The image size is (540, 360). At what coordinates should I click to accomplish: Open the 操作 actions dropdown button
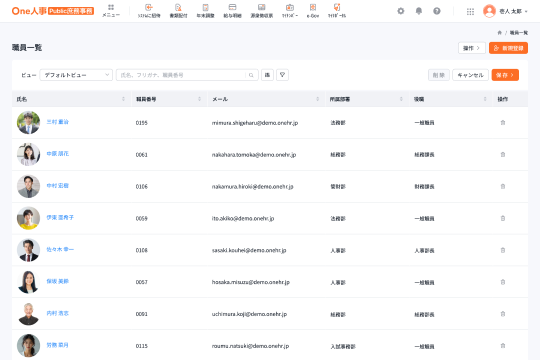tap(472, 48)
